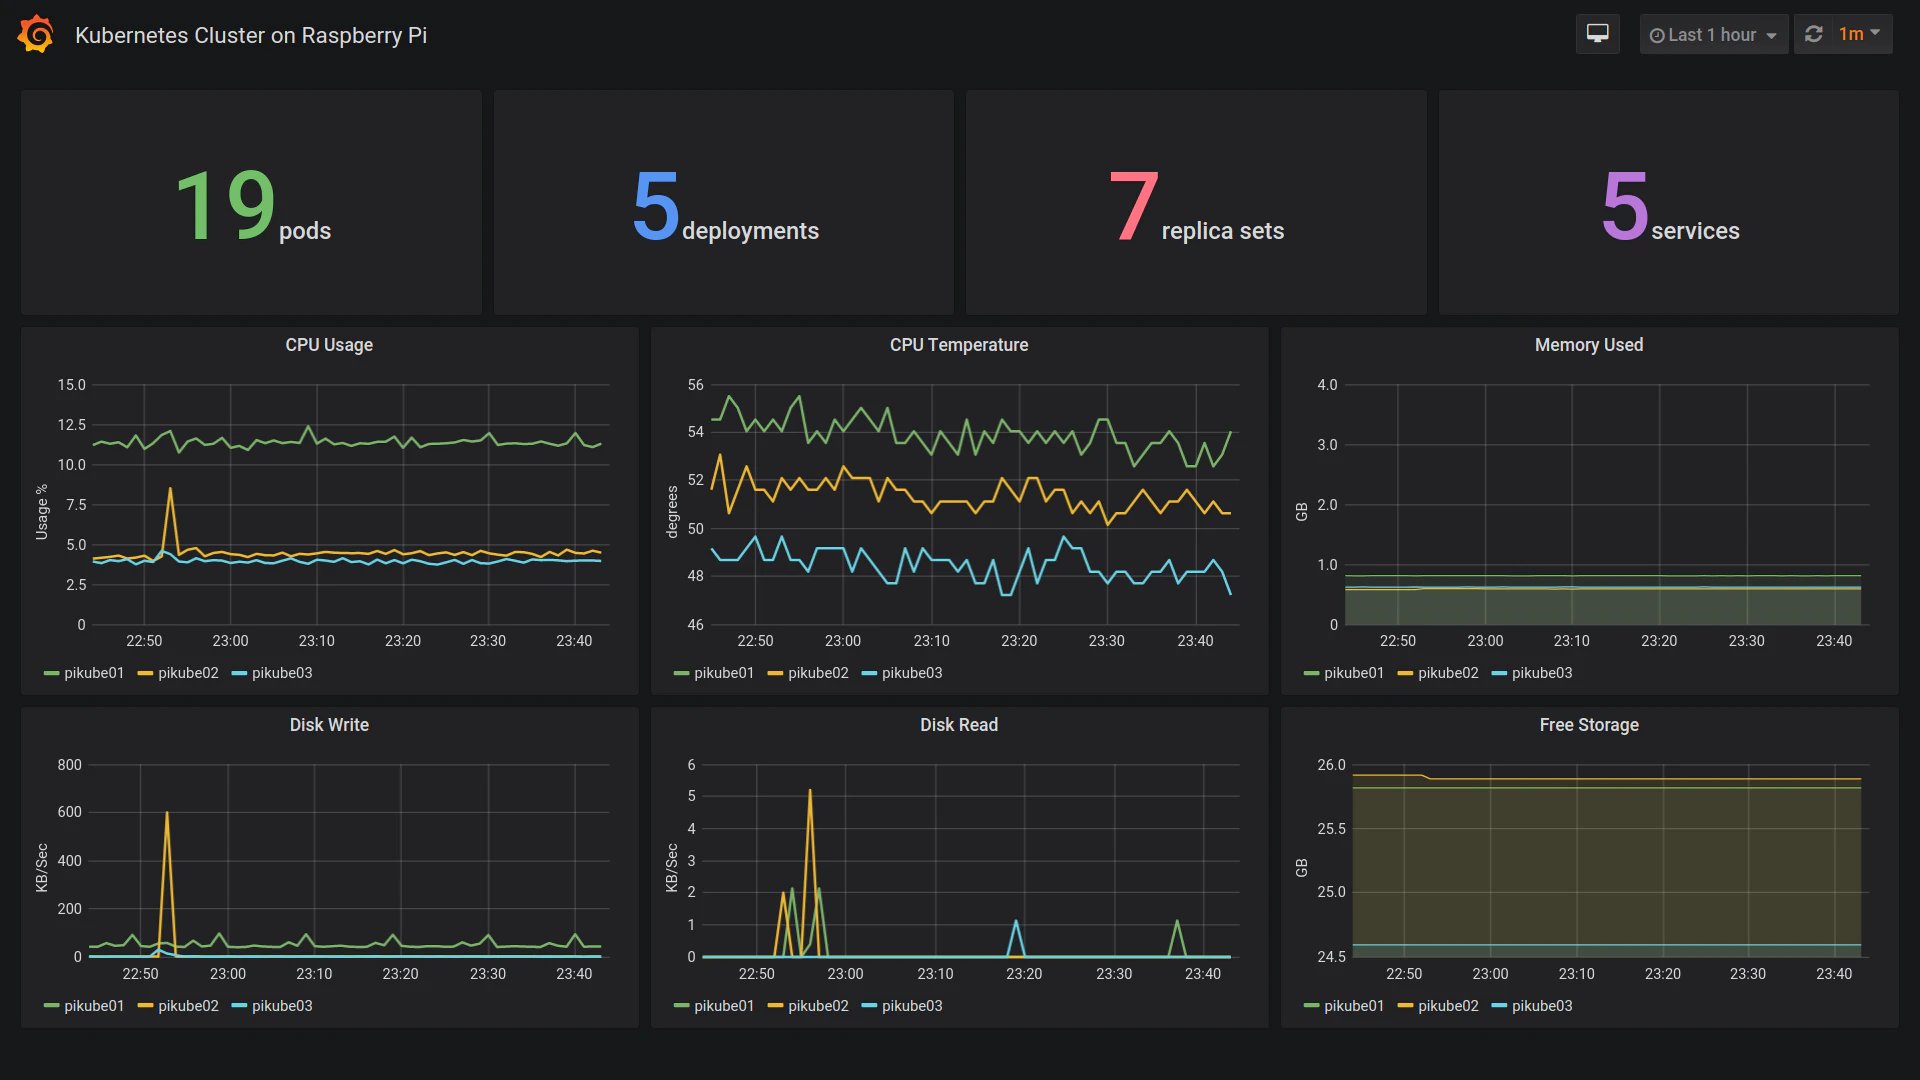Open the Free Storage panel title menu
Image resolution: width=1920 pixels, height=1080 pixels.
point(1589,725)
